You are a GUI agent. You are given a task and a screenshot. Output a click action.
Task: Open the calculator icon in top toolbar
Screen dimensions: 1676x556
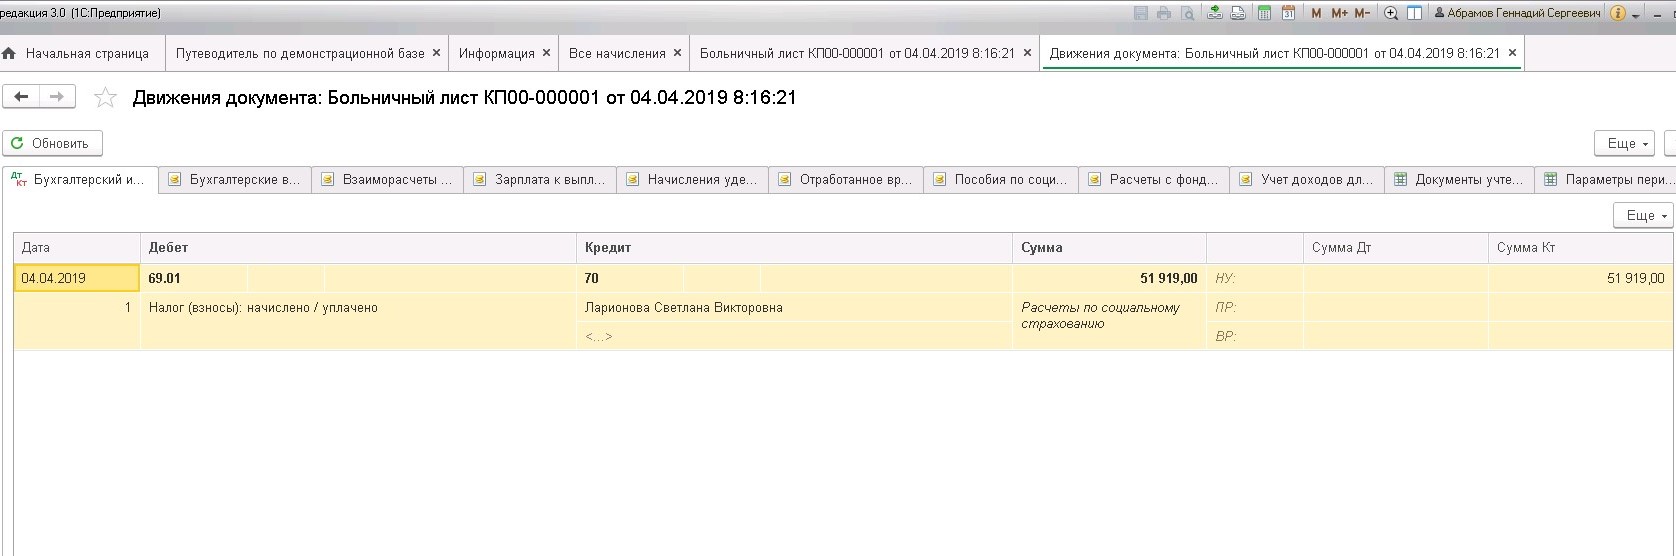(x=1264, y=13)
